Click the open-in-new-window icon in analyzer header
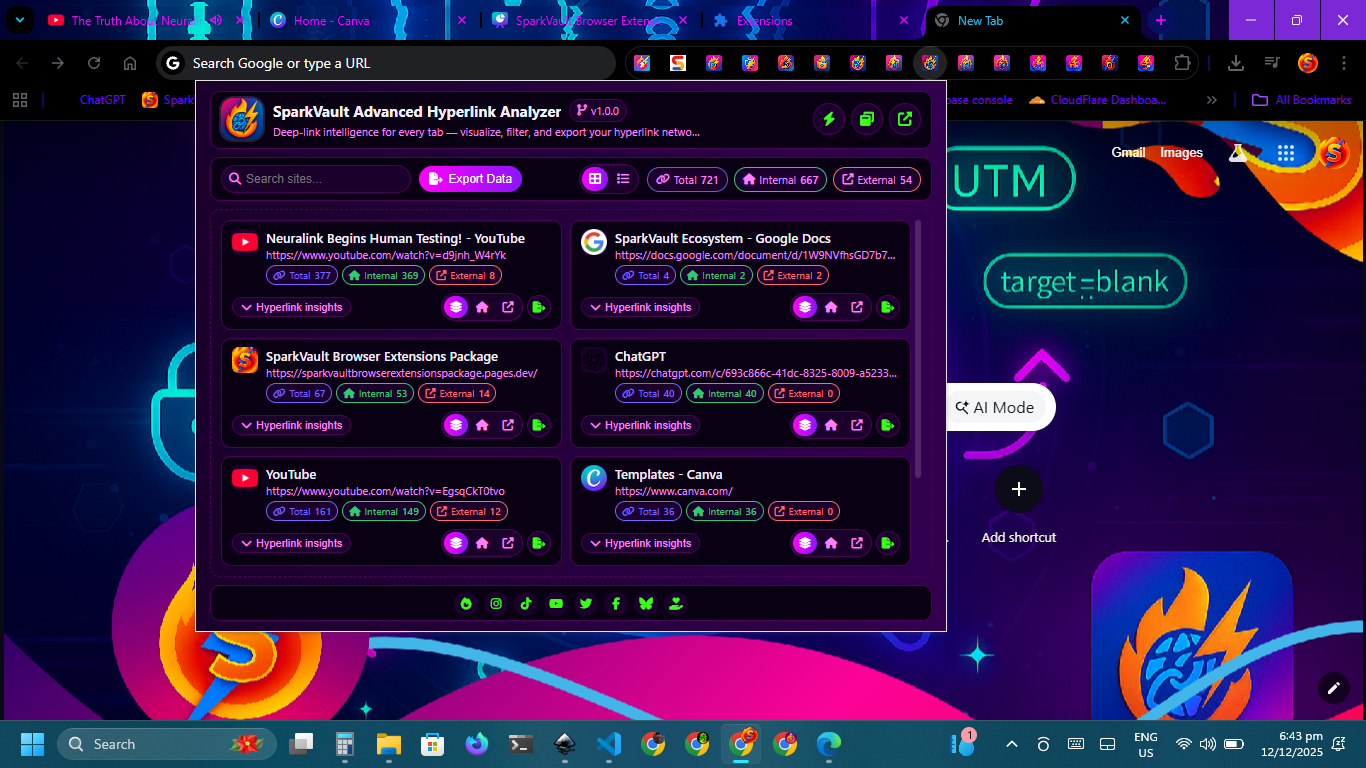Screen dimensions: 1366x768 [905, 120]
